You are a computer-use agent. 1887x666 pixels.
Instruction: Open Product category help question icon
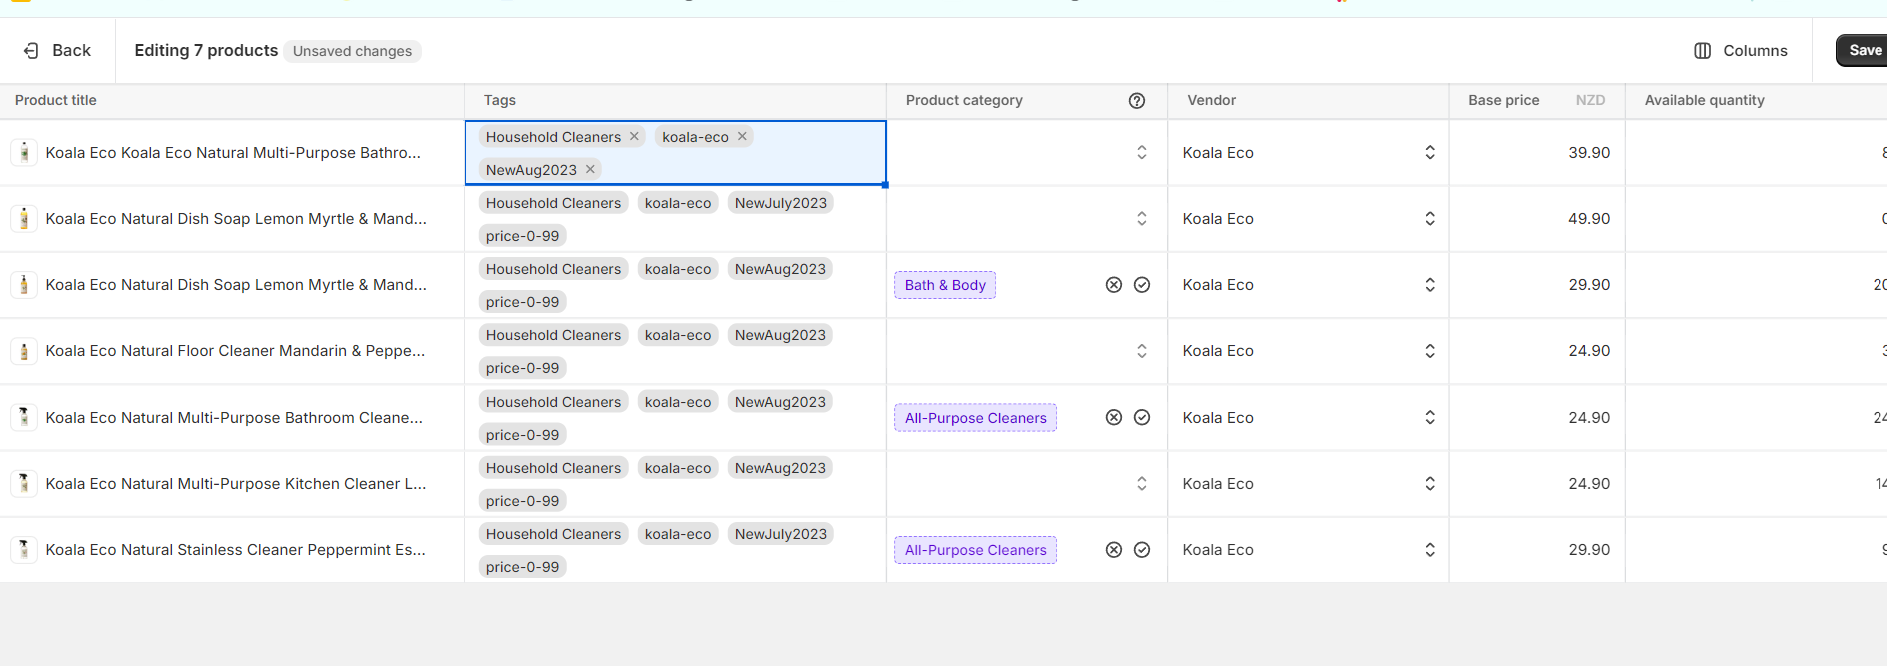pyautogui.click(x=1137, y=100)
